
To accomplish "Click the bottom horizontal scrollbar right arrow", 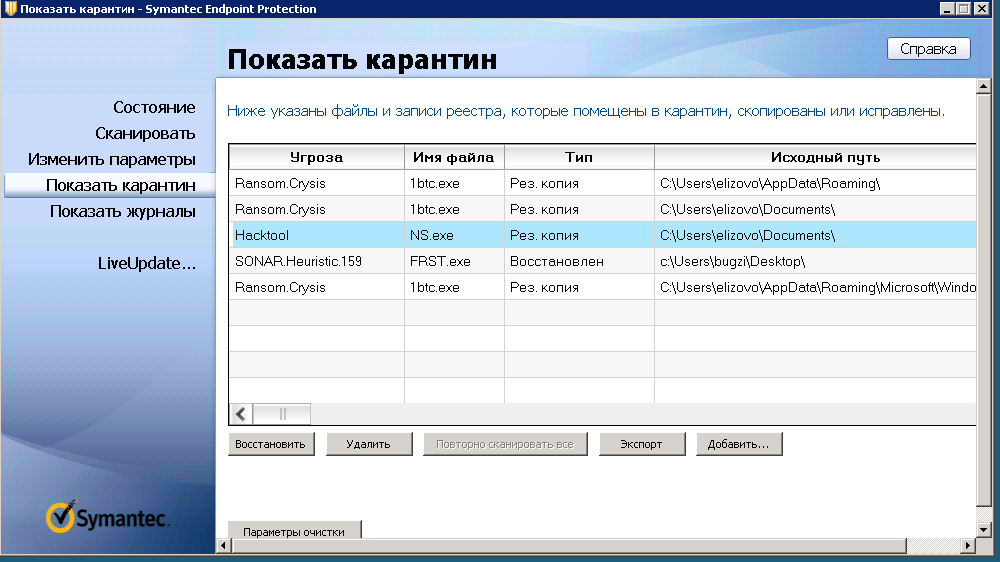I will (968, 545).
